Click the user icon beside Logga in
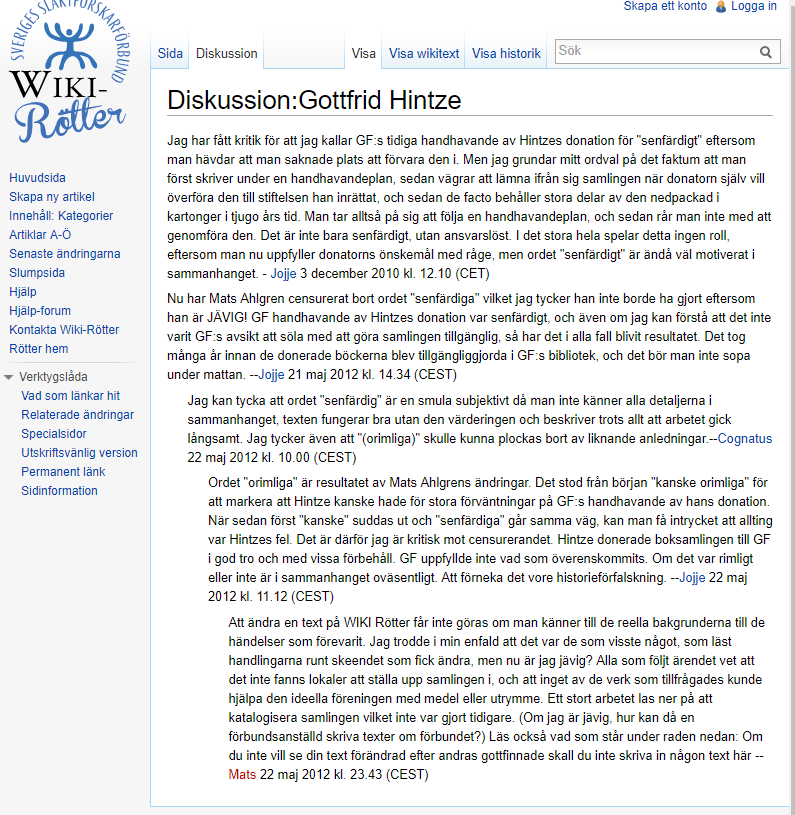795x815 pixels. 722,6
